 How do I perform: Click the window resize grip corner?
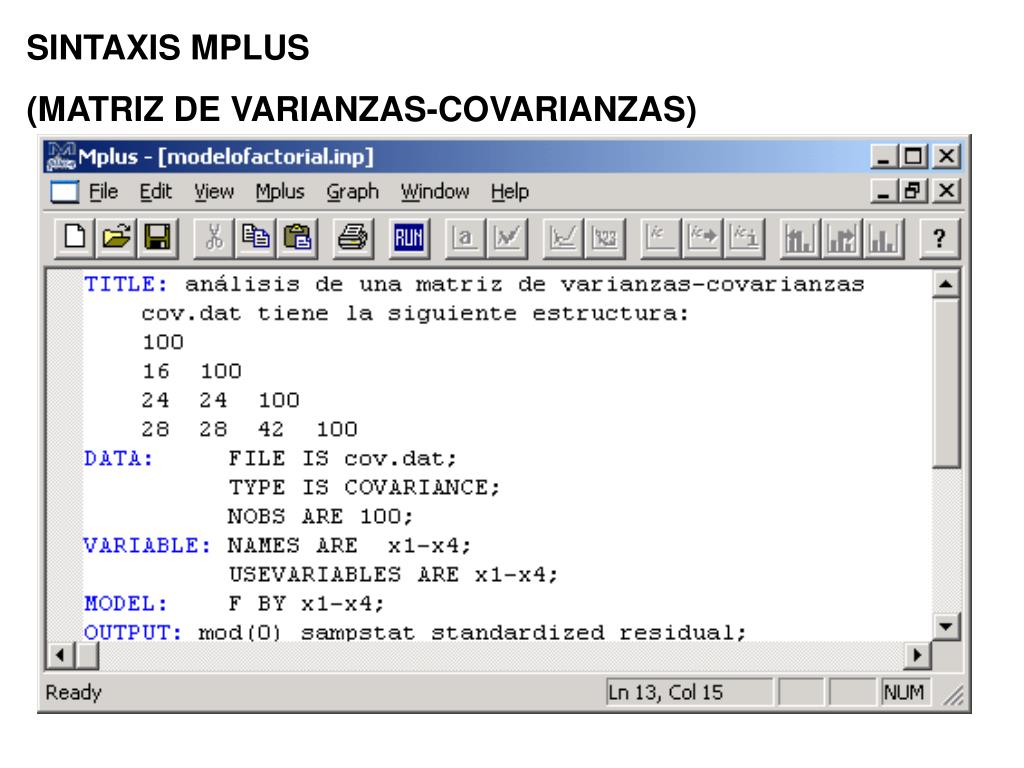[x=953, y=696]
